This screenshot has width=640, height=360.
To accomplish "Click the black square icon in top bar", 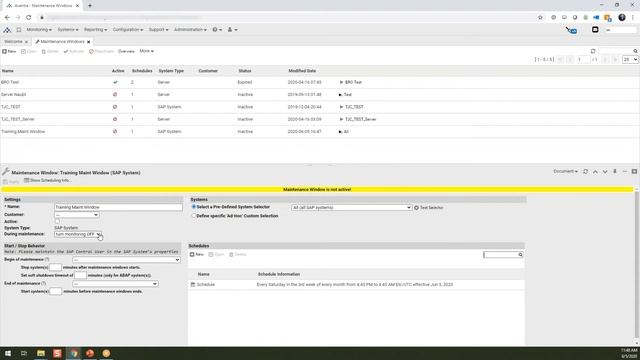I will pyautogui.click(x=595, y=30).
